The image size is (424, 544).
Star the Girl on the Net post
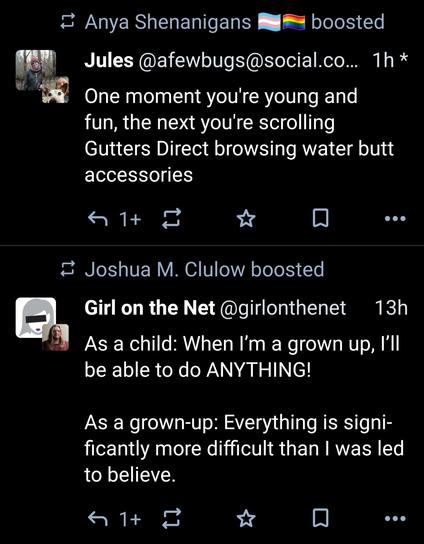click(246, 519)
